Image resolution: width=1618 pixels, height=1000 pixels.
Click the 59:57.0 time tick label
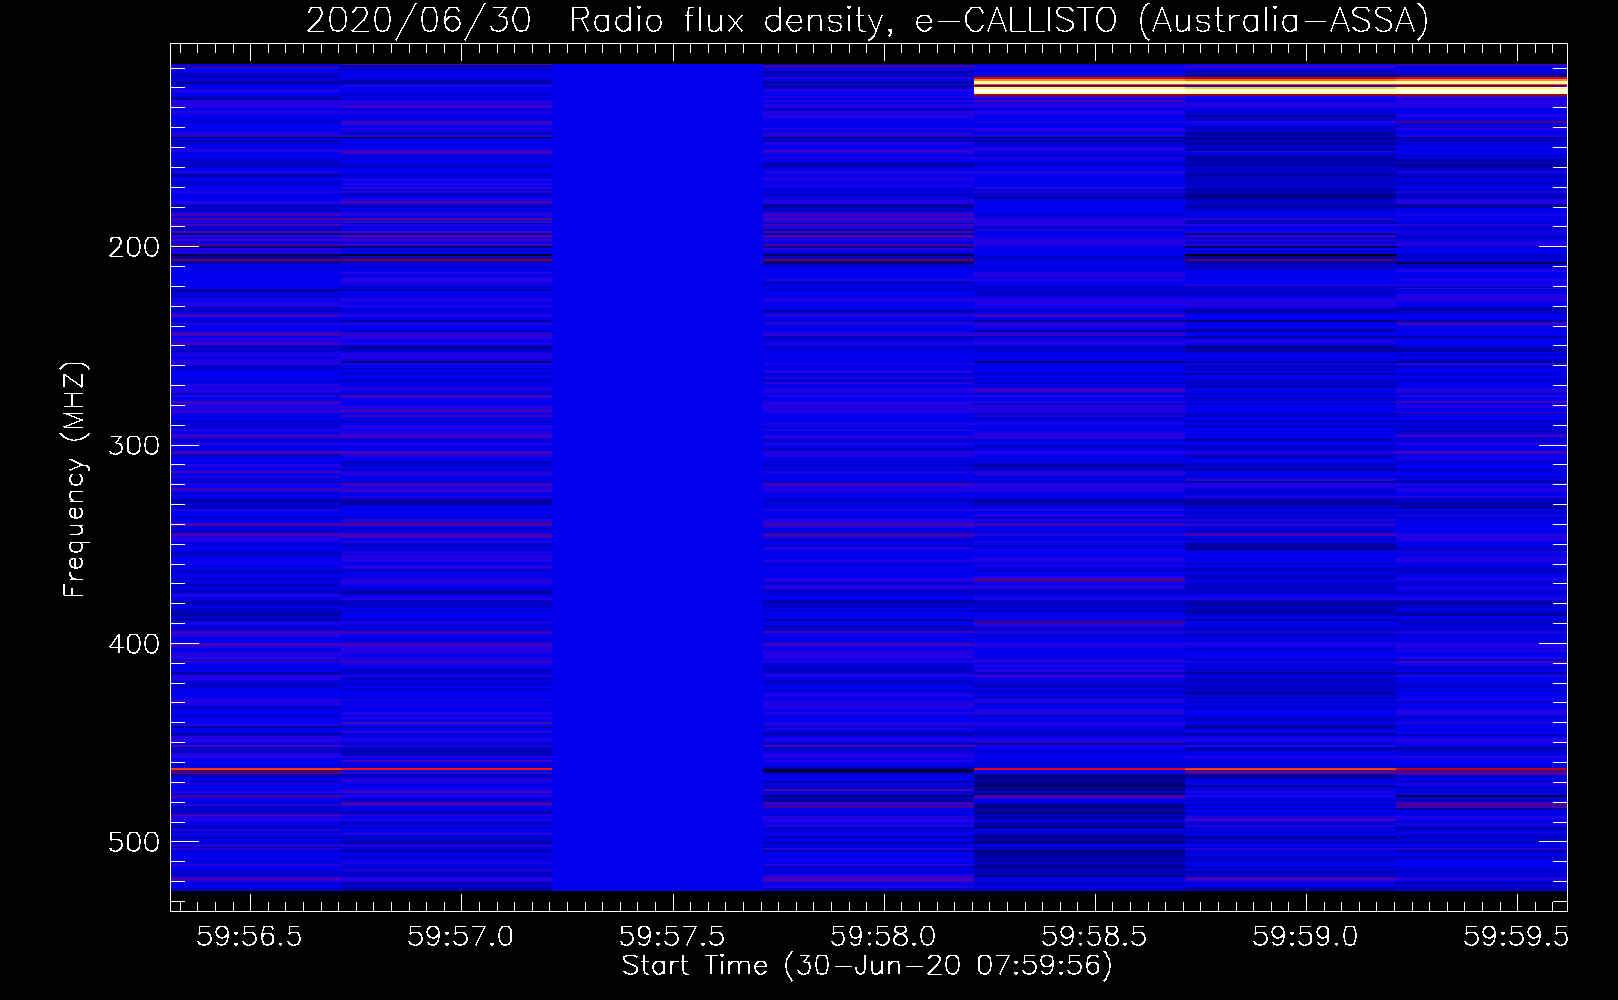pos(460,936)
